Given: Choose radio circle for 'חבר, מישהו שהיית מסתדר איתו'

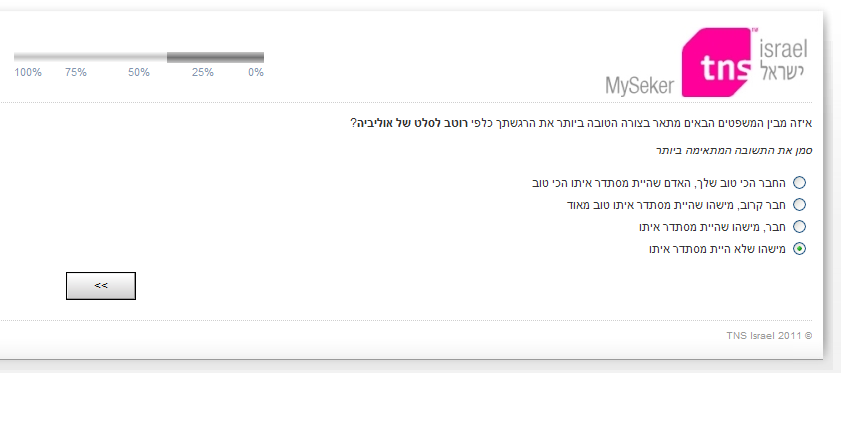Looking at the screenshot, I should pos(799,226).
